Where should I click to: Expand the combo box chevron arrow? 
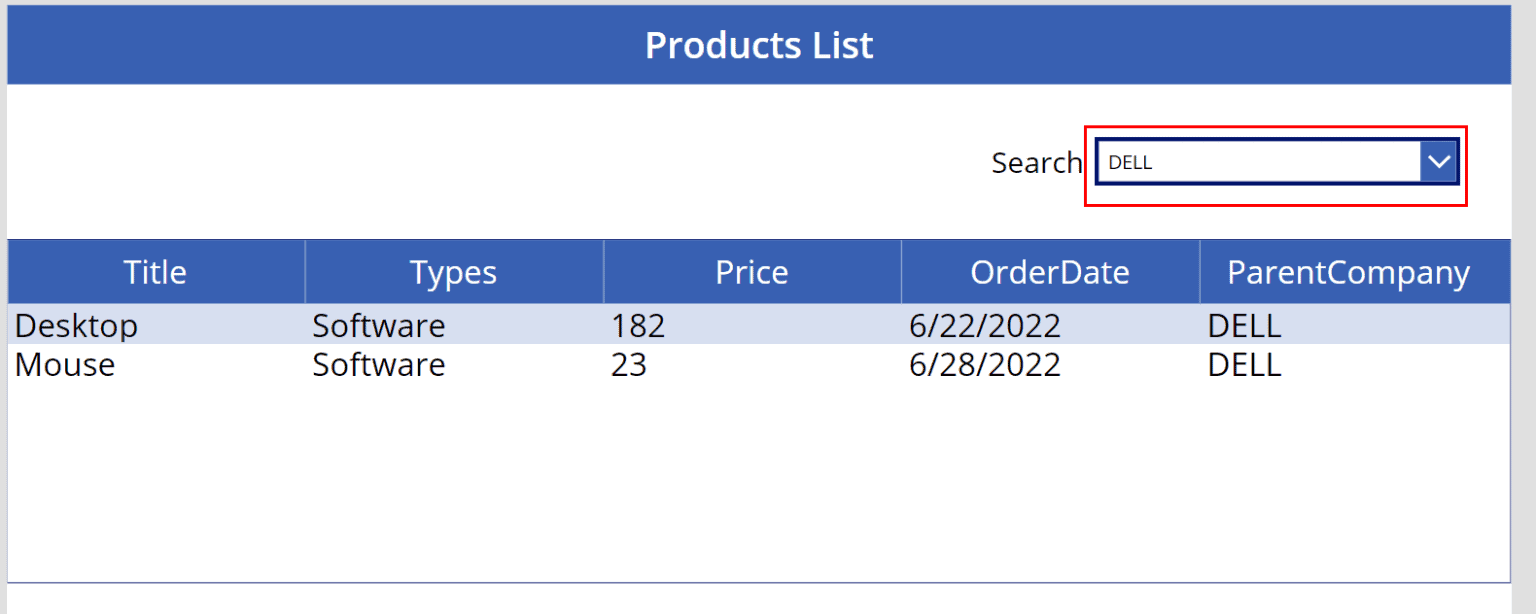pyautogui.click(x=1440, y=161)
